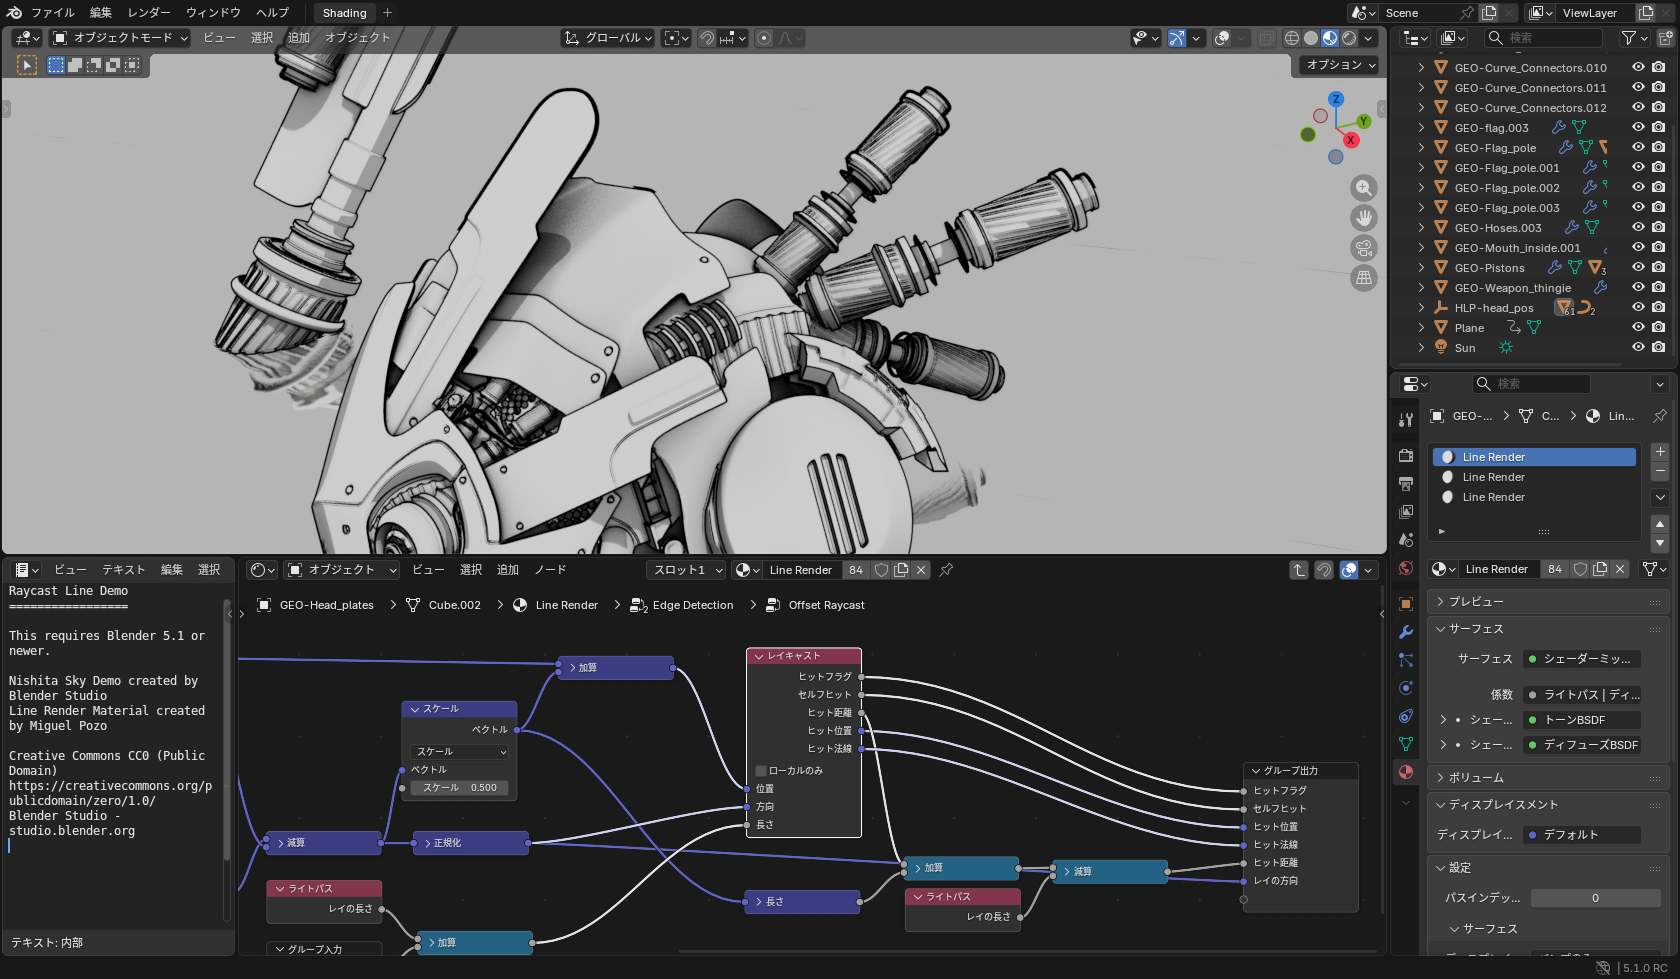
Task: Adjust the スケール 0.500 value slider
Action: [459, 787]
